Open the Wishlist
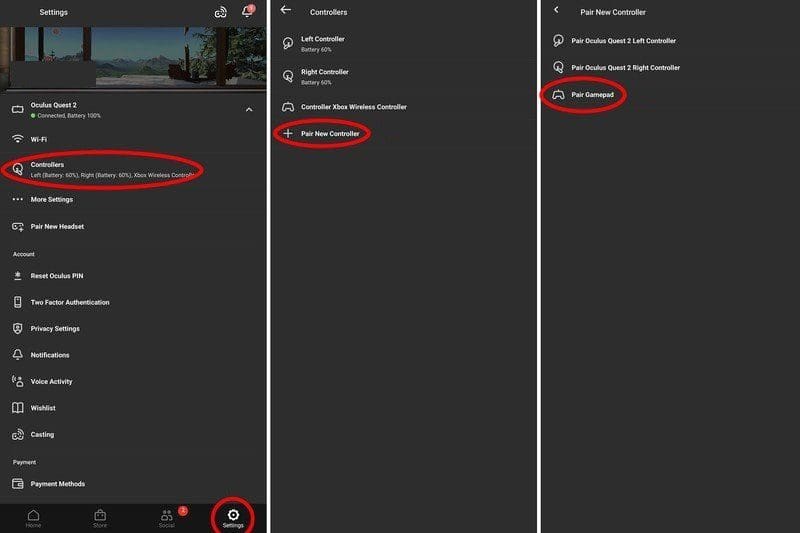 (x=133, y=408)
